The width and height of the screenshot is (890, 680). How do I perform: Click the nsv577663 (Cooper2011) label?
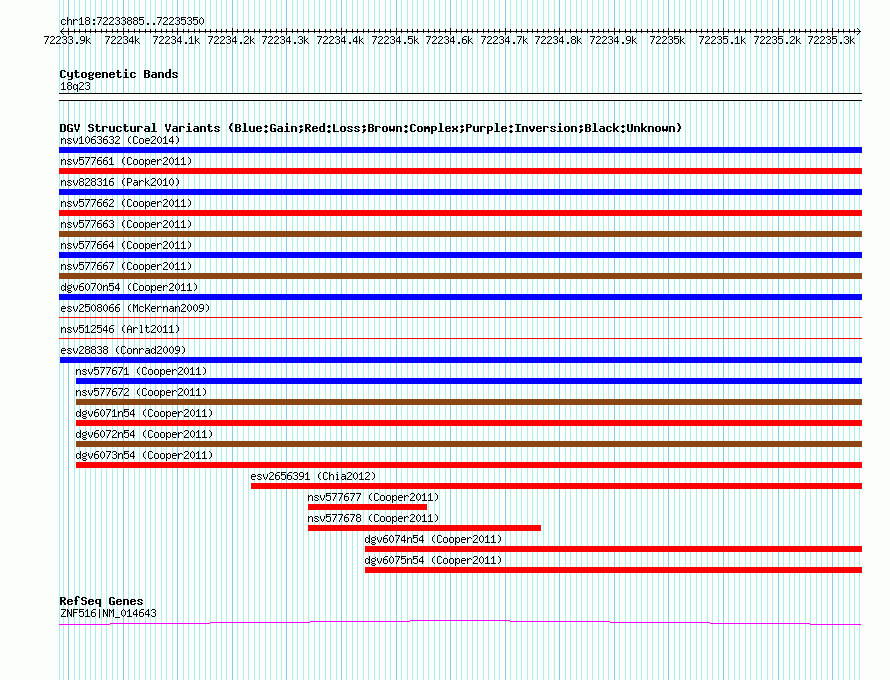126,224
